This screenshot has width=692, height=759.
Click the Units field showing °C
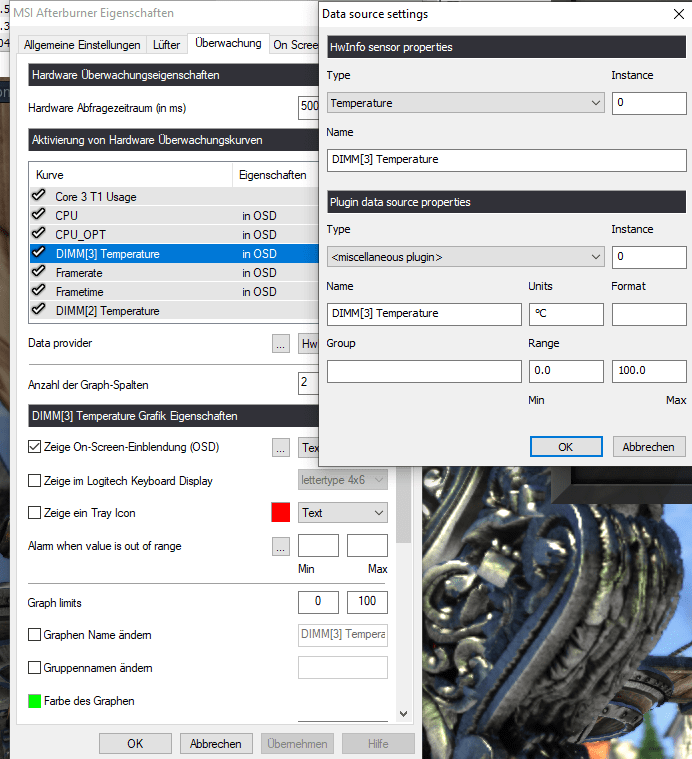coord(566,314)
